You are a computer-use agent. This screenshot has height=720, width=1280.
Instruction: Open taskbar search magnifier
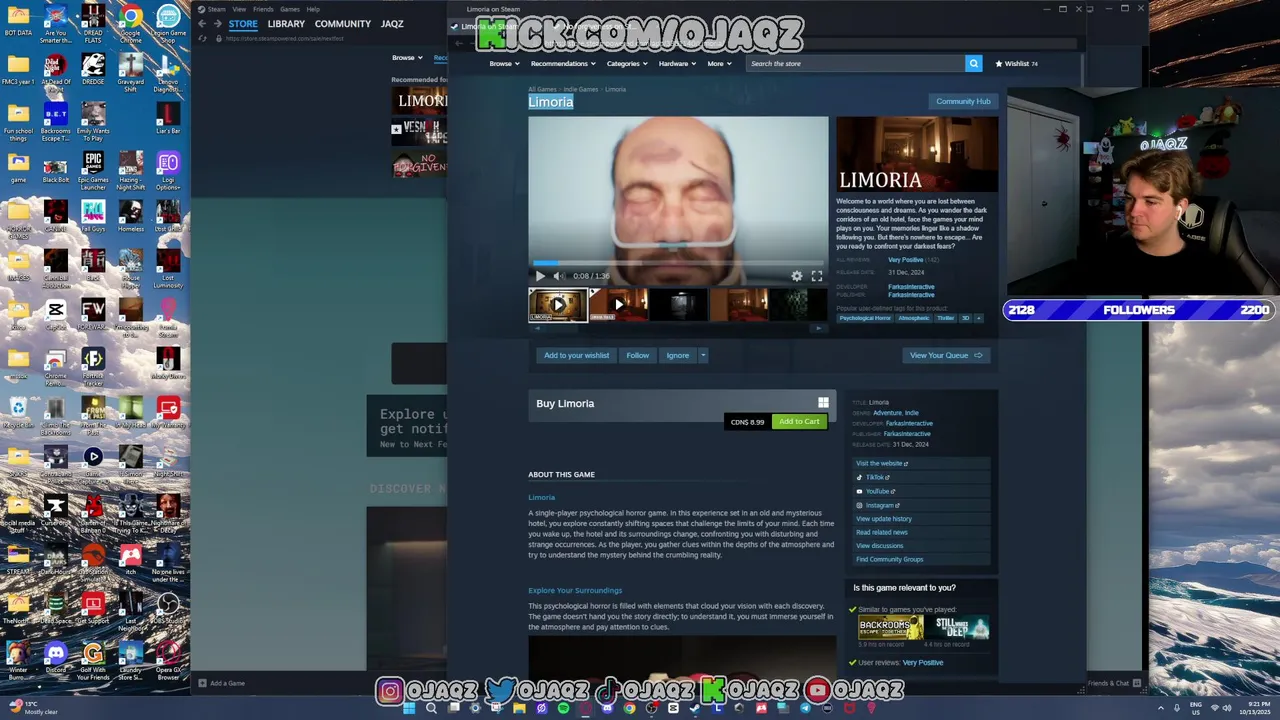click(x=431, y=708)
